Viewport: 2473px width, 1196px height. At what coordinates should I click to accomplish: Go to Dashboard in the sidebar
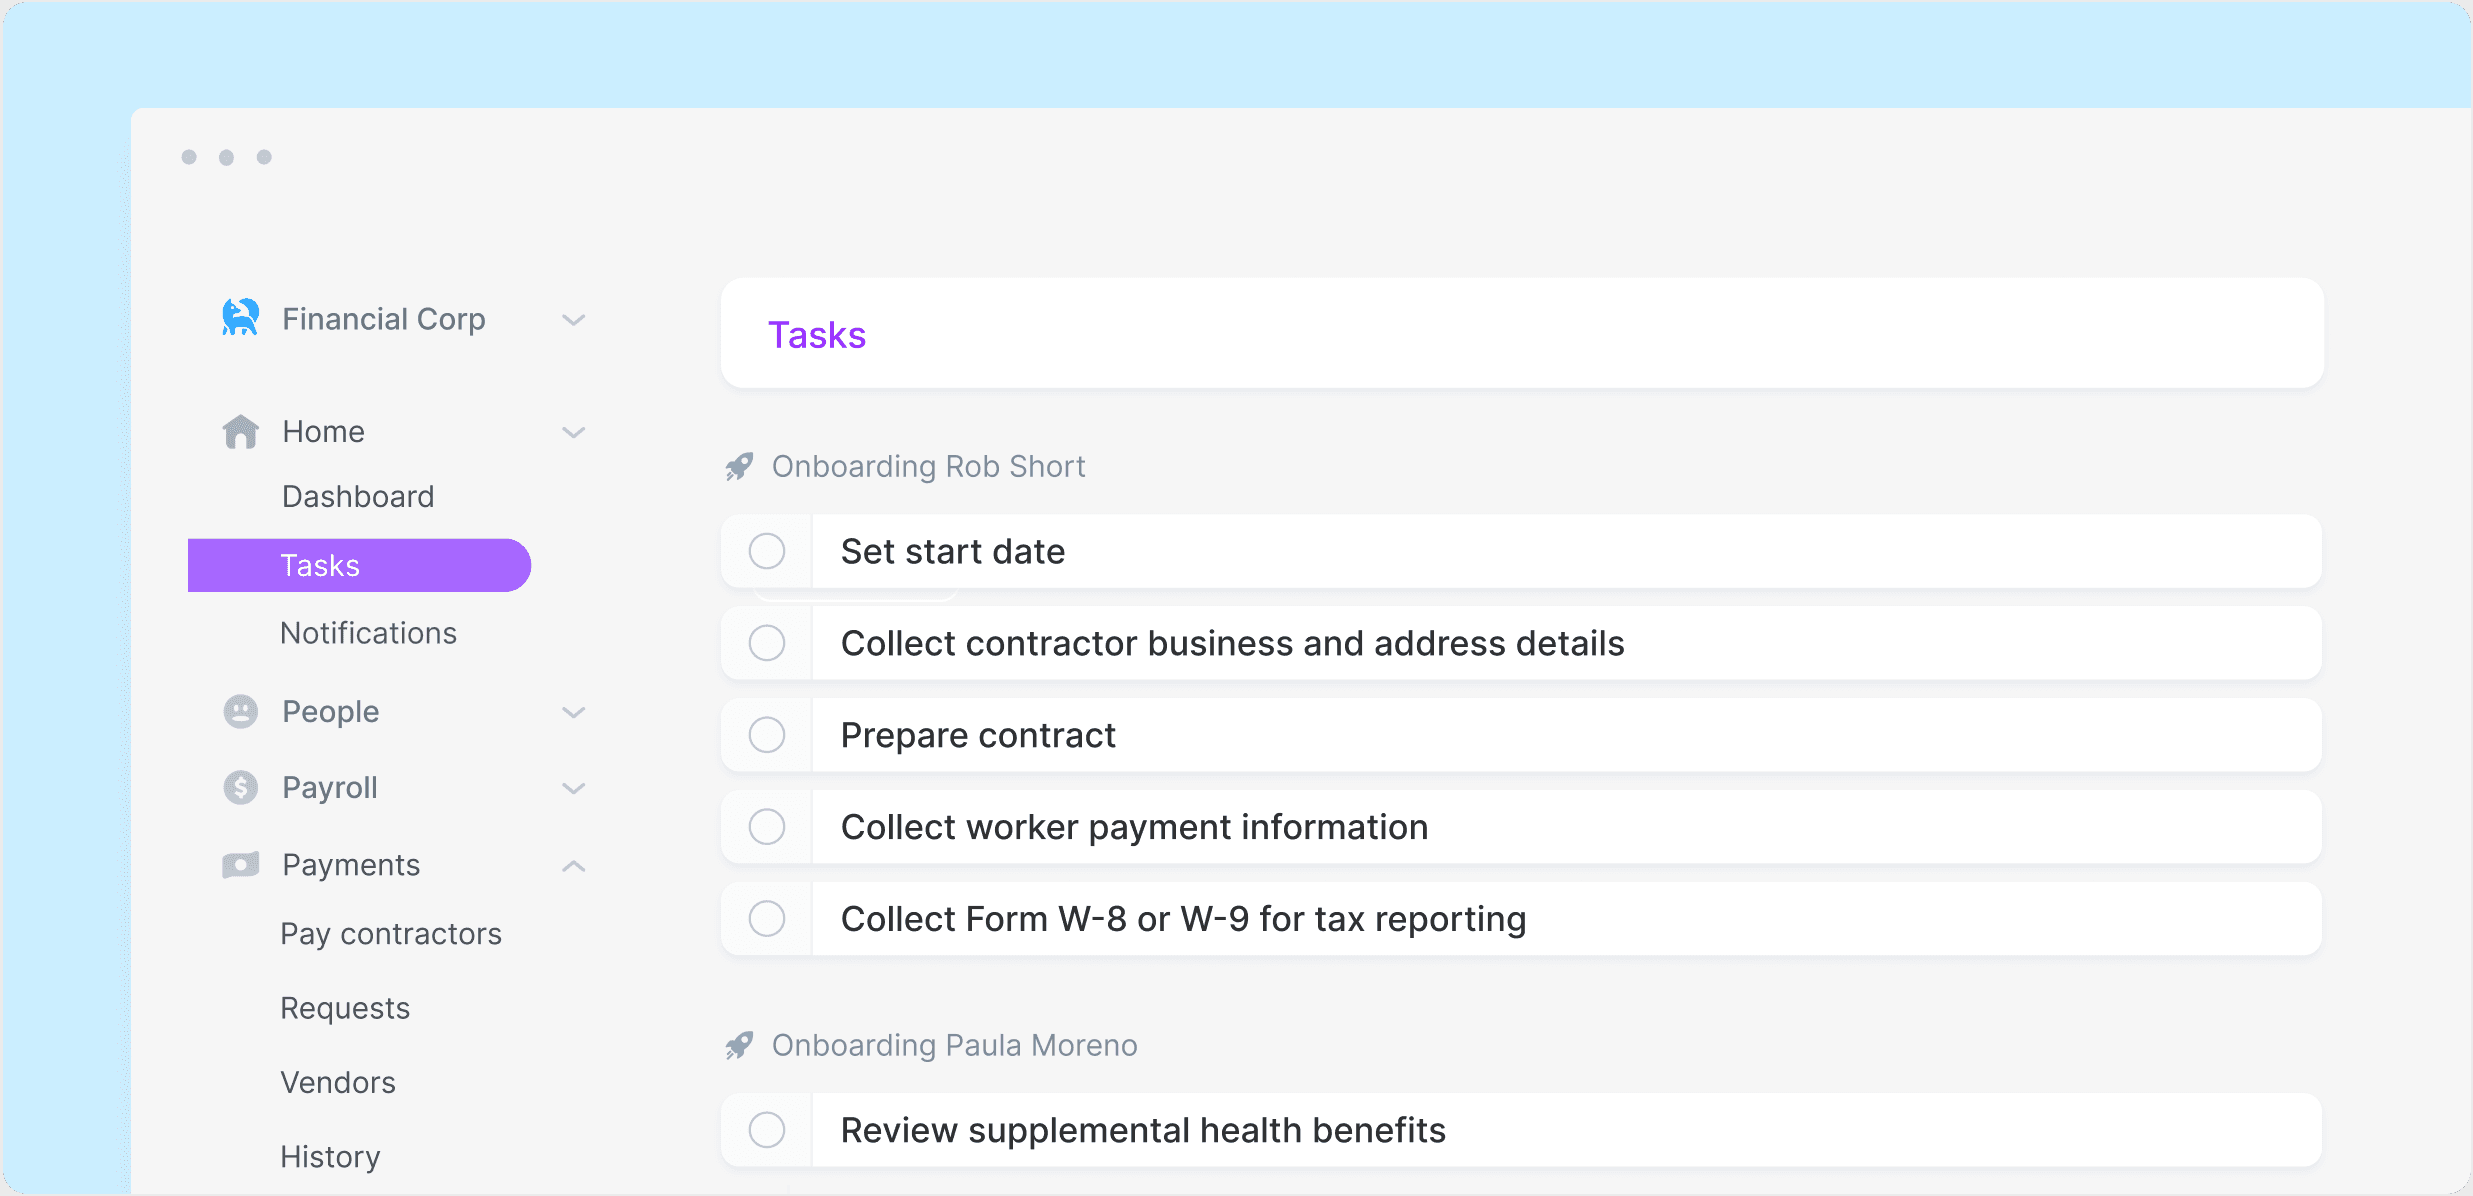(x=358, y=497)
